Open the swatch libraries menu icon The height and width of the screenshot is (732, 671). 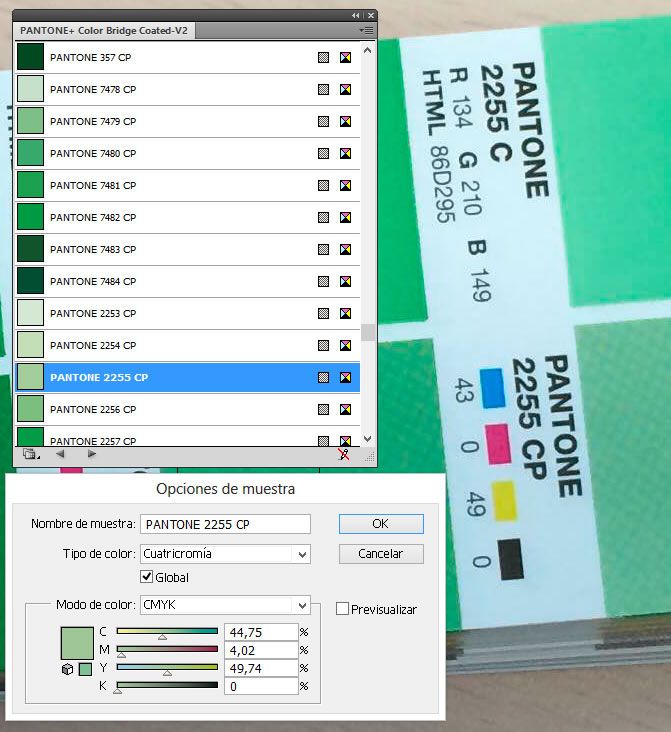31,454
